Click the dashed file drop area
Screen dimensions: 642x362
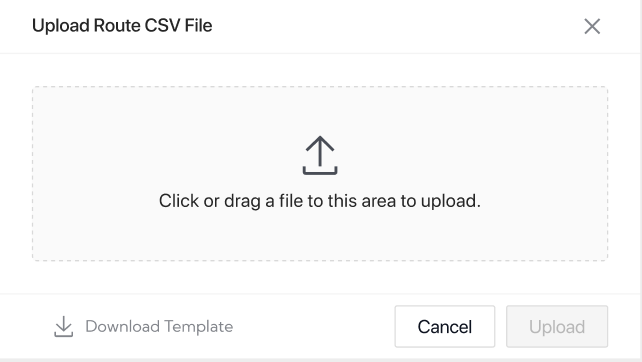pyautogui.click(x=320, y=174)
